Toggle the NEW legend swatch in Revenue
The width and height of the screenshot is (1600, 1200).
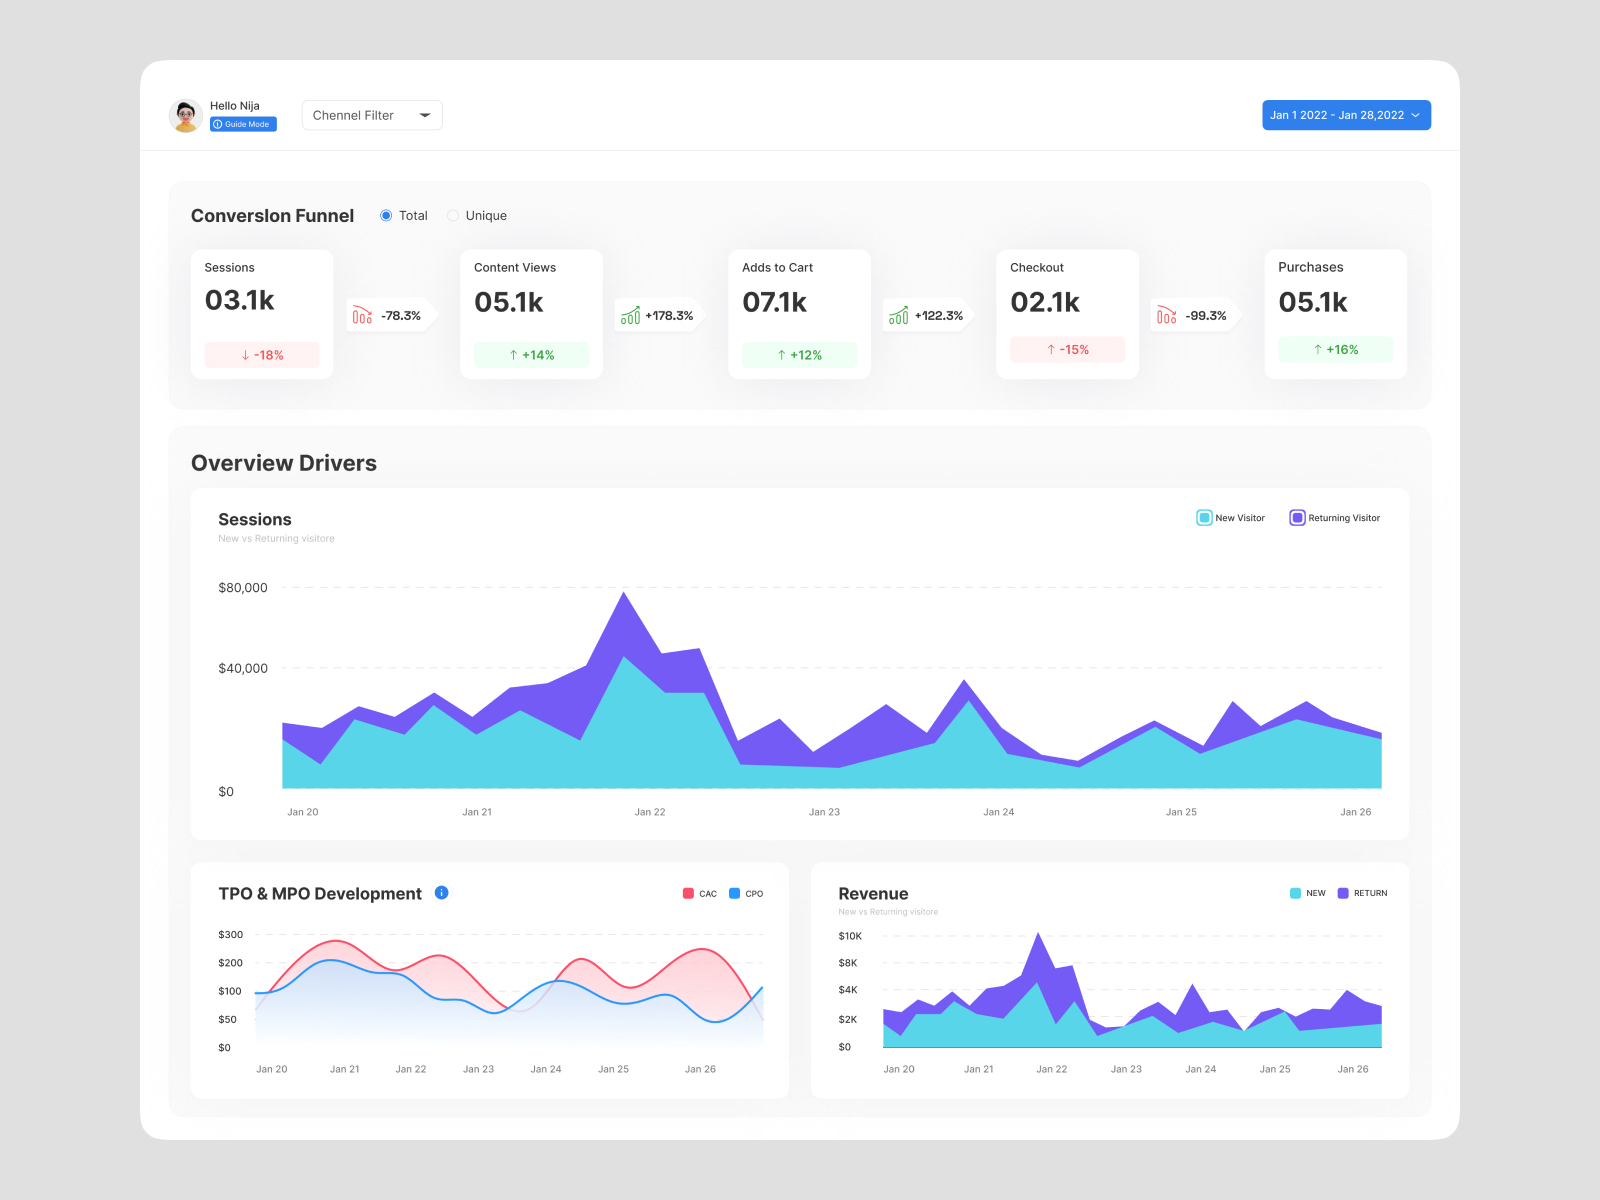[x=1295, y=893]
